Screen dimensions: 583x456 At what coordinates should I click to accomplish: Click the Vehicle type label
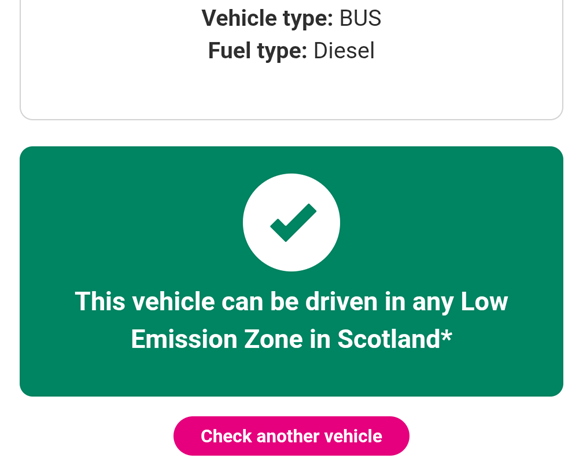tap(267, 18)
